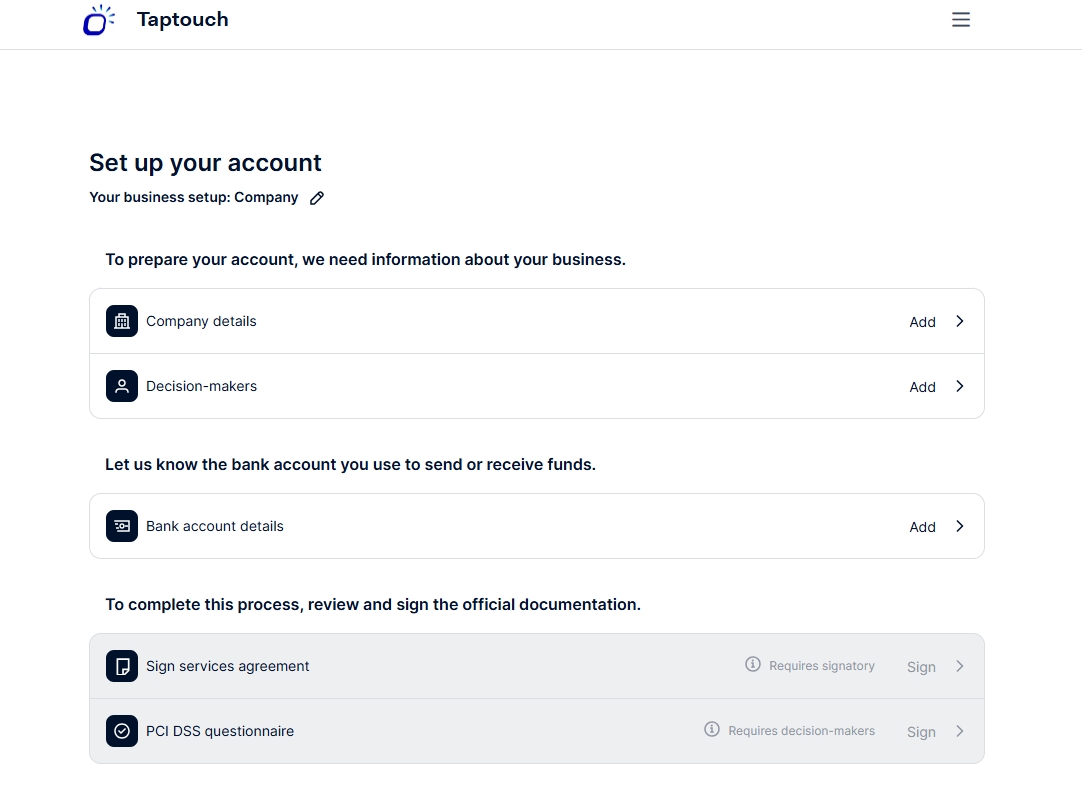Screen dimensions: 1082x795
Task: Edit business setup with pencil icon
Action: pos(317,198)
